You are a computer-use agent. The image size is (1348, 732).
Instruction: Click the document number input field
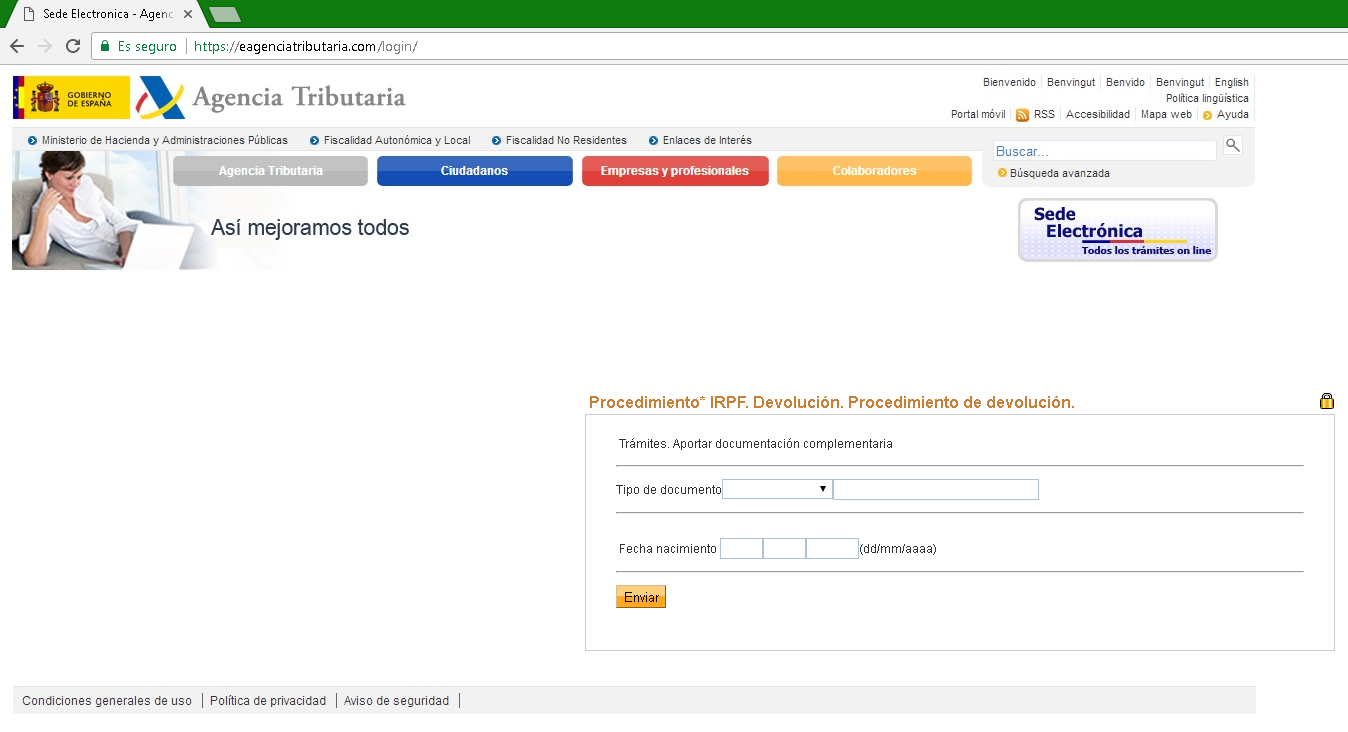click(x=936, y=489)
